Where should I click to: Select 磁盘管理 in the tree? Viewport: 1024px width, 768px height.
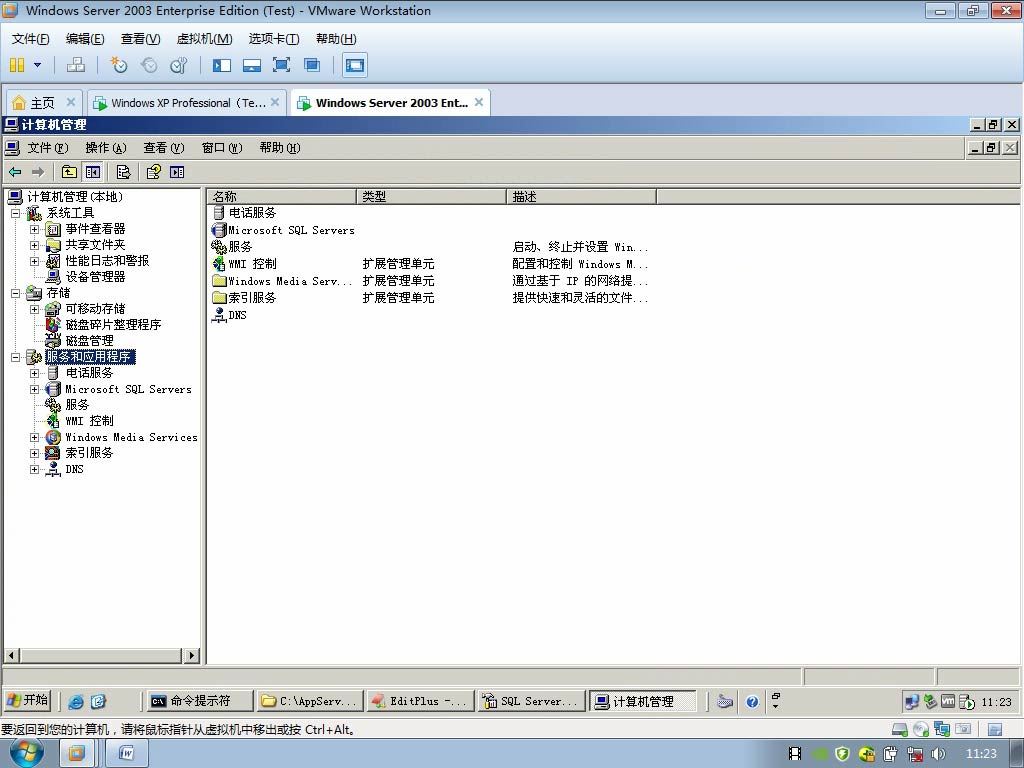[x=89, y=341]
